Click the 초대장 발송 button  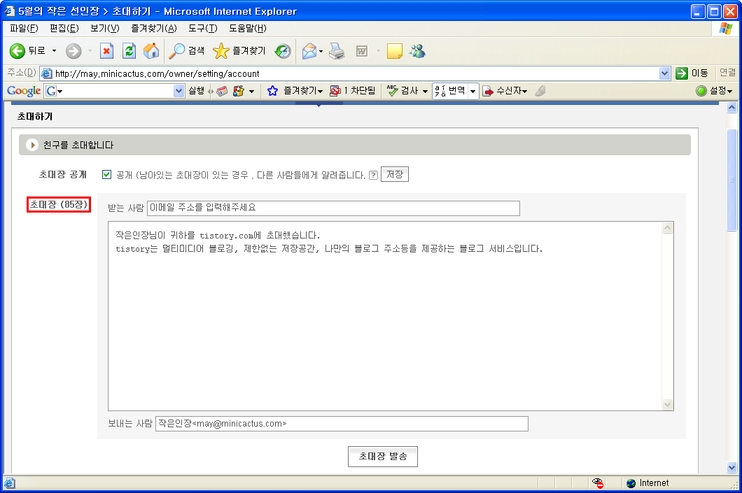point(382,456)
